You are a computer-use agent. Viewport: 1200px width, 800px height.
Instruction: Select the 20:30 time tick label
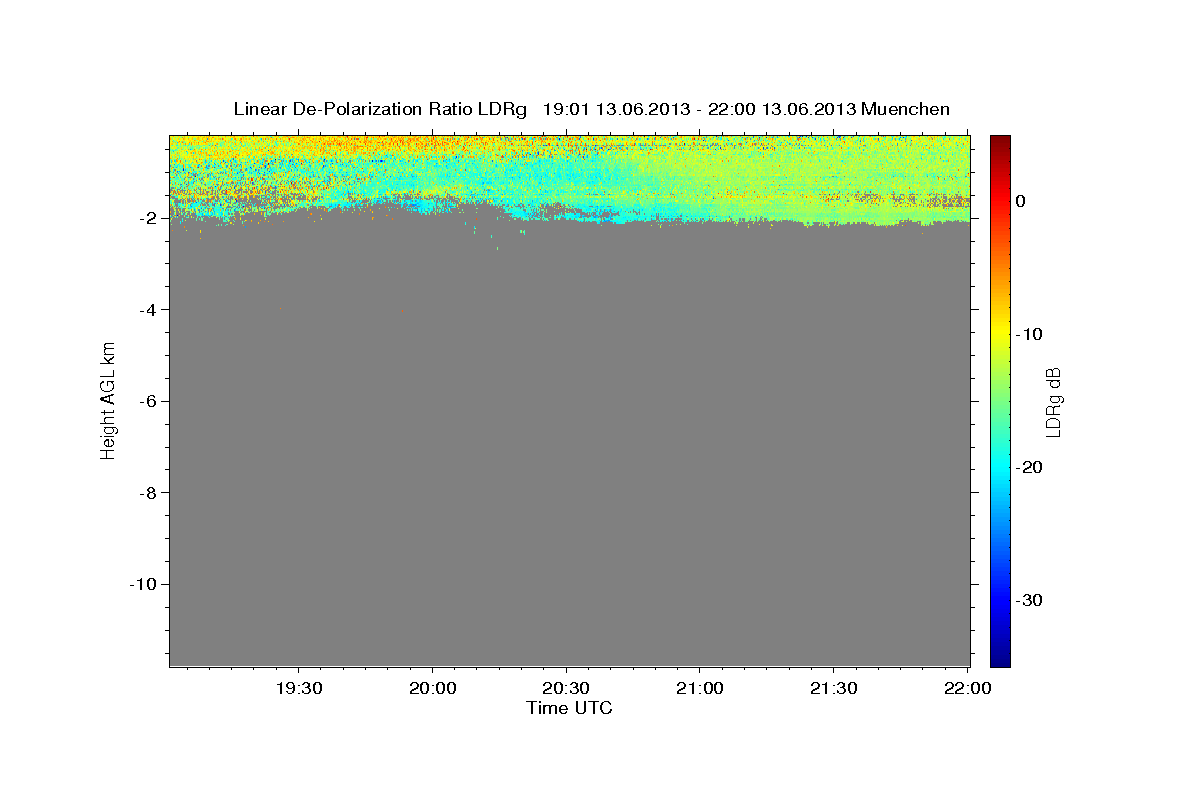[566, 688]
